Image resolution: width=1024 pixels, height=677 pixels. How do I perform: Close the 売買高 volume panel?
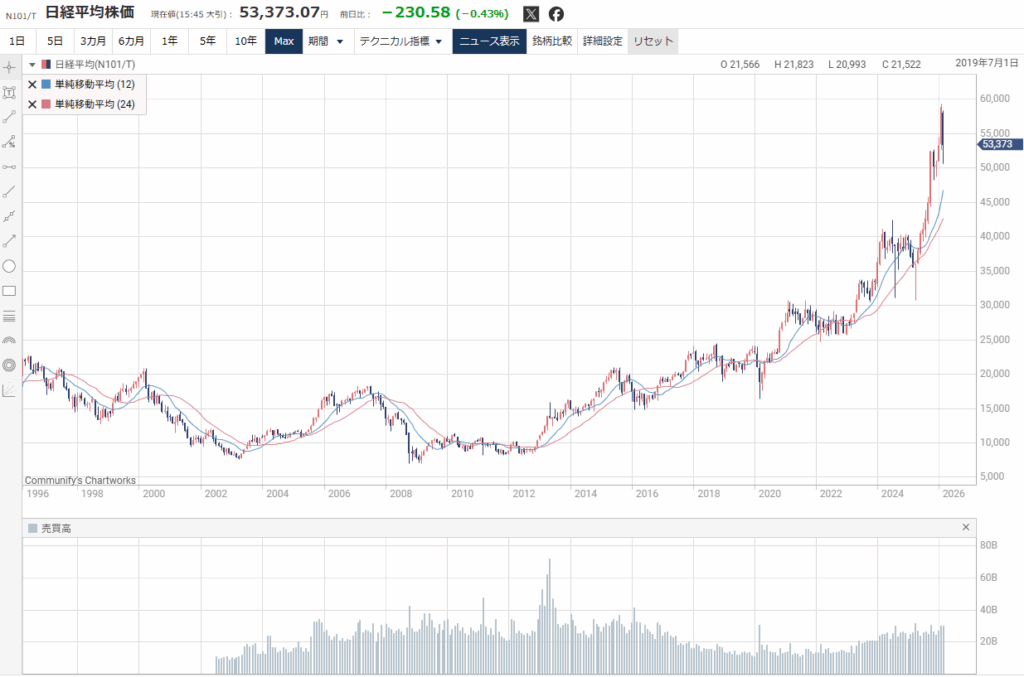point(965,527)
